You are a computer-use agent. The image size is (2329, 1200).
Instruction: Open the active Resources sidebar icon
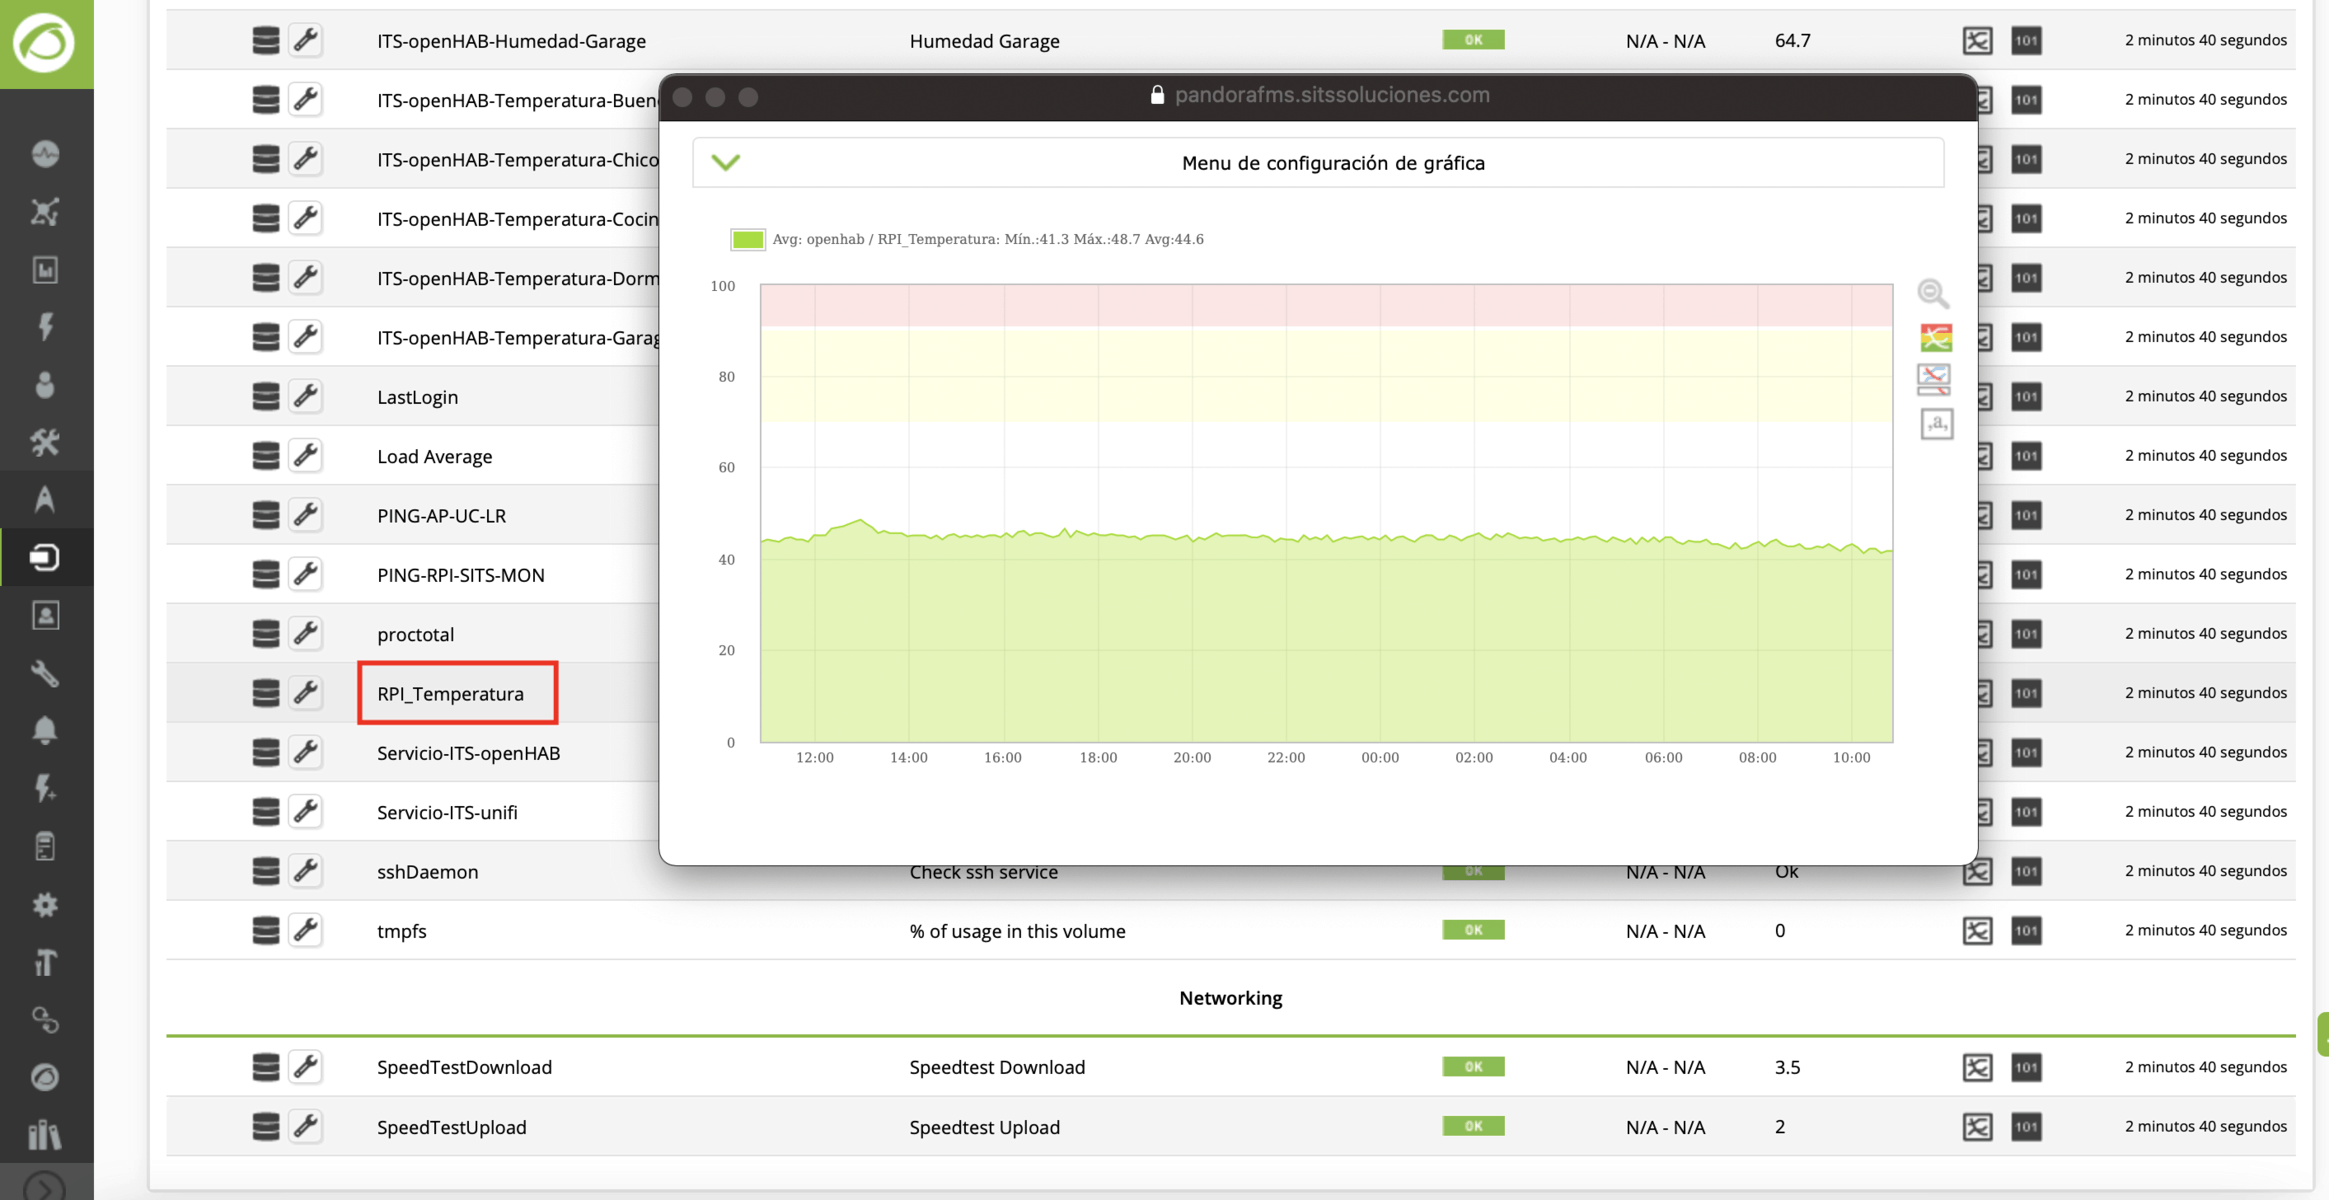point(45,557)
